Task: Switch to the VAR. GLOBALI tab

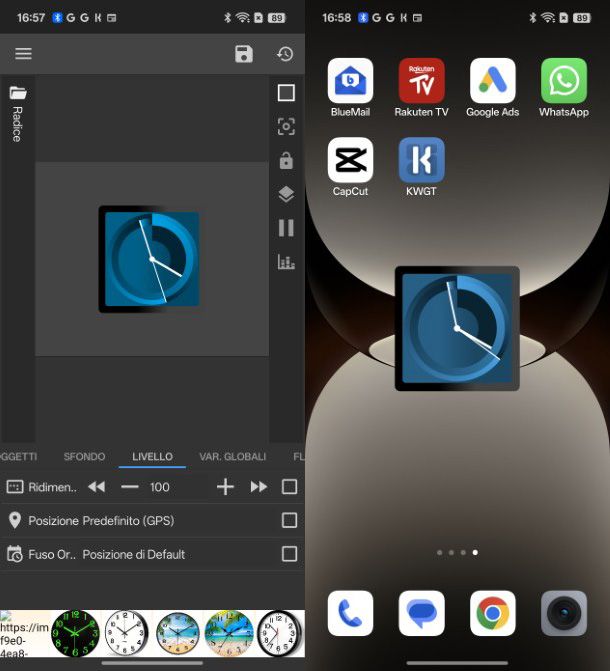Action: click(232, 456)
